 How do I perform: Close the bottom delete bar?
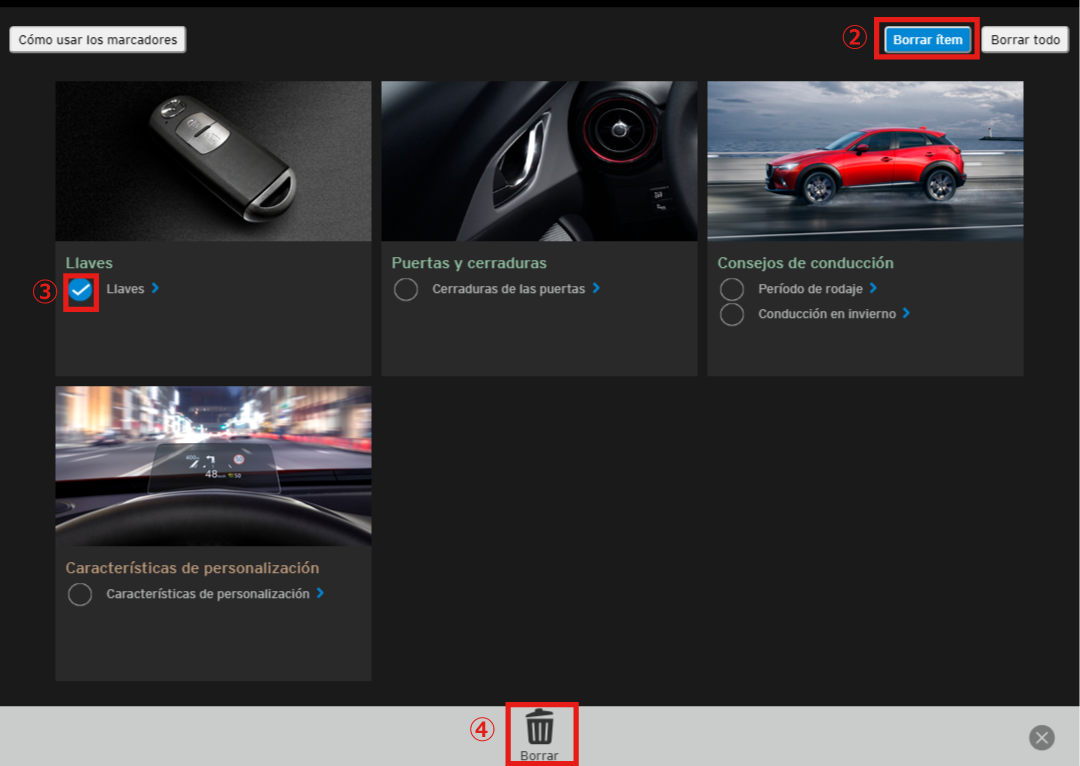[1042, 738]
